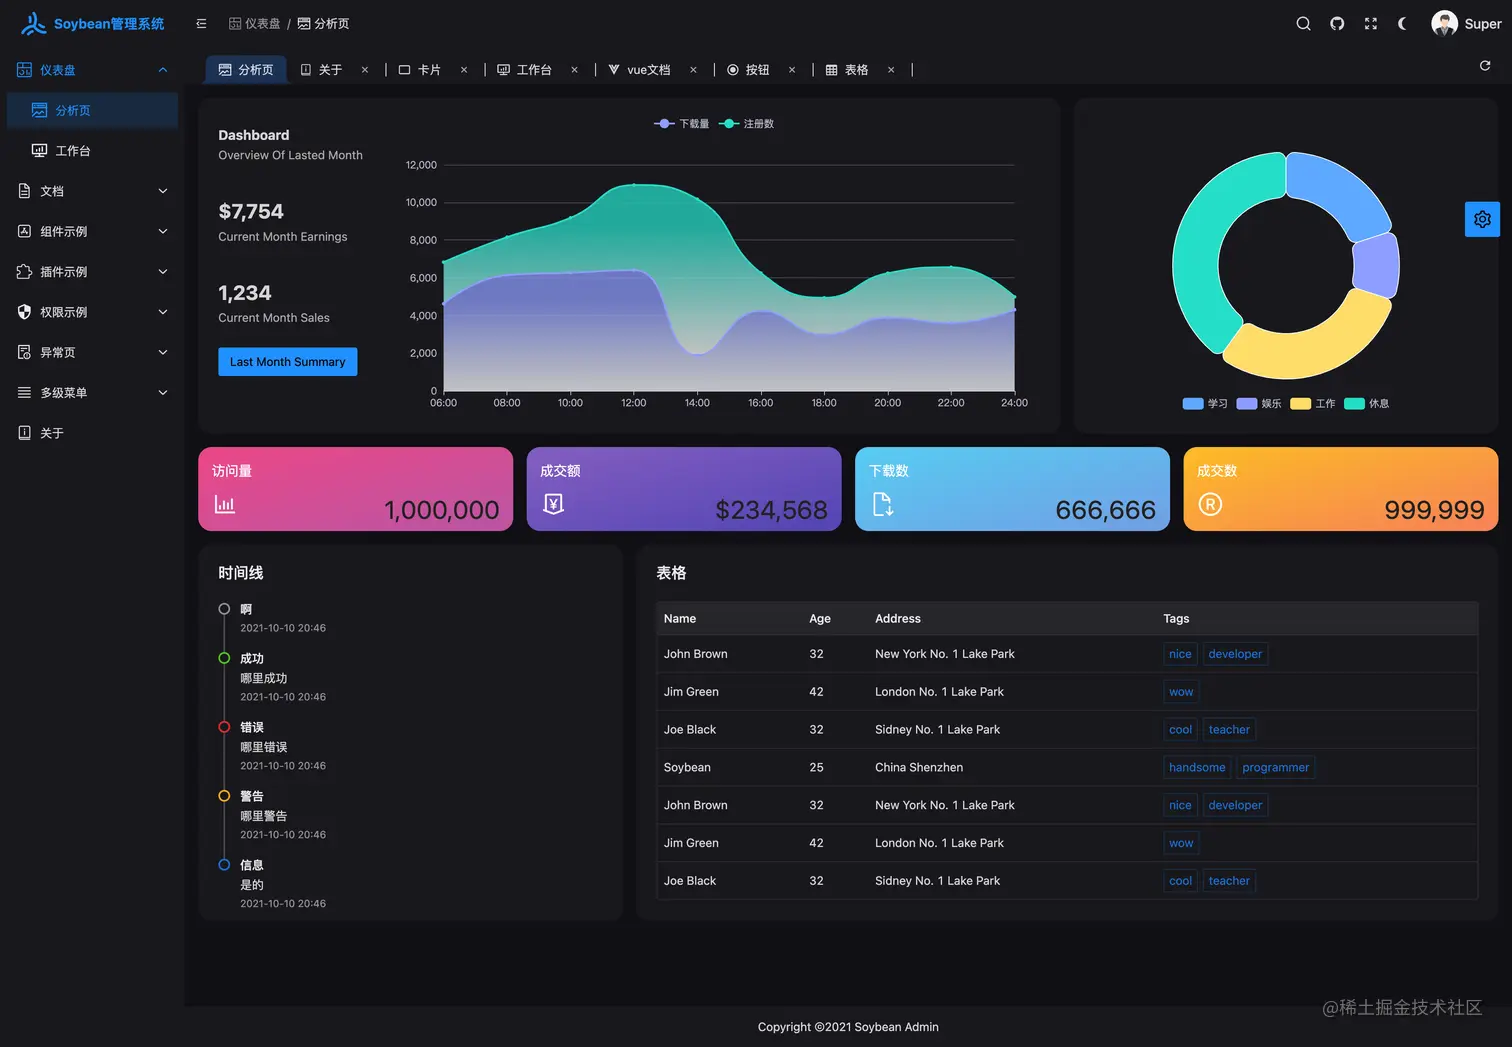Viewport: 1512px width, 1047px height.
Task: Click the handsome tag for Soybean
Action: [1196, 768]
